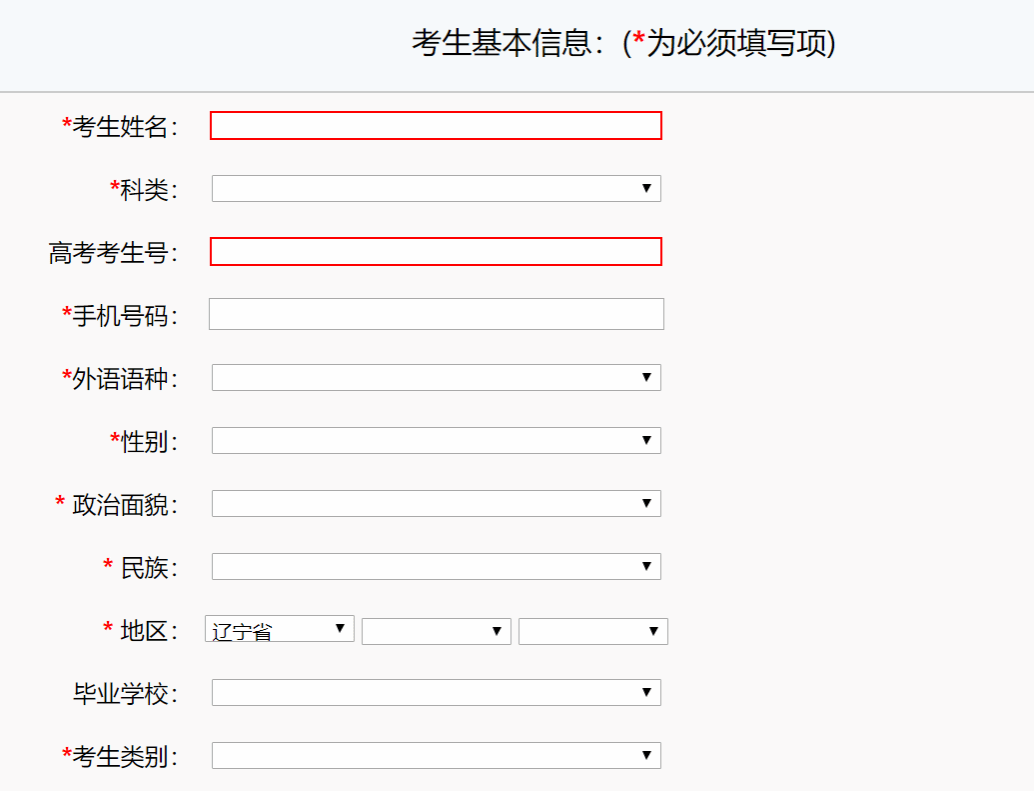Expand the middle 地区 city dropdown
Viewport: 1034px width, 791px height.
pyautogui.click(x=436, y=631)
